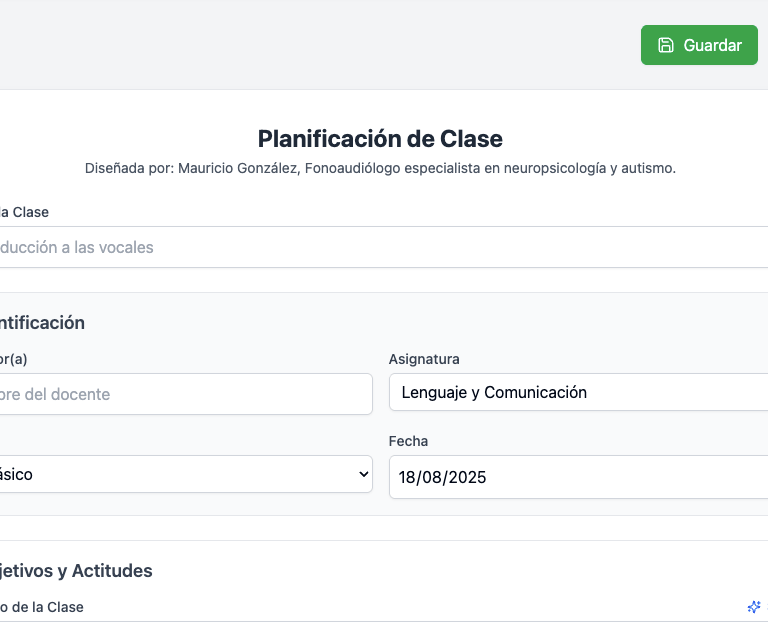
Task: Select the Asignatura field showing Lenguaje y Comunicación
Action: 578,393
